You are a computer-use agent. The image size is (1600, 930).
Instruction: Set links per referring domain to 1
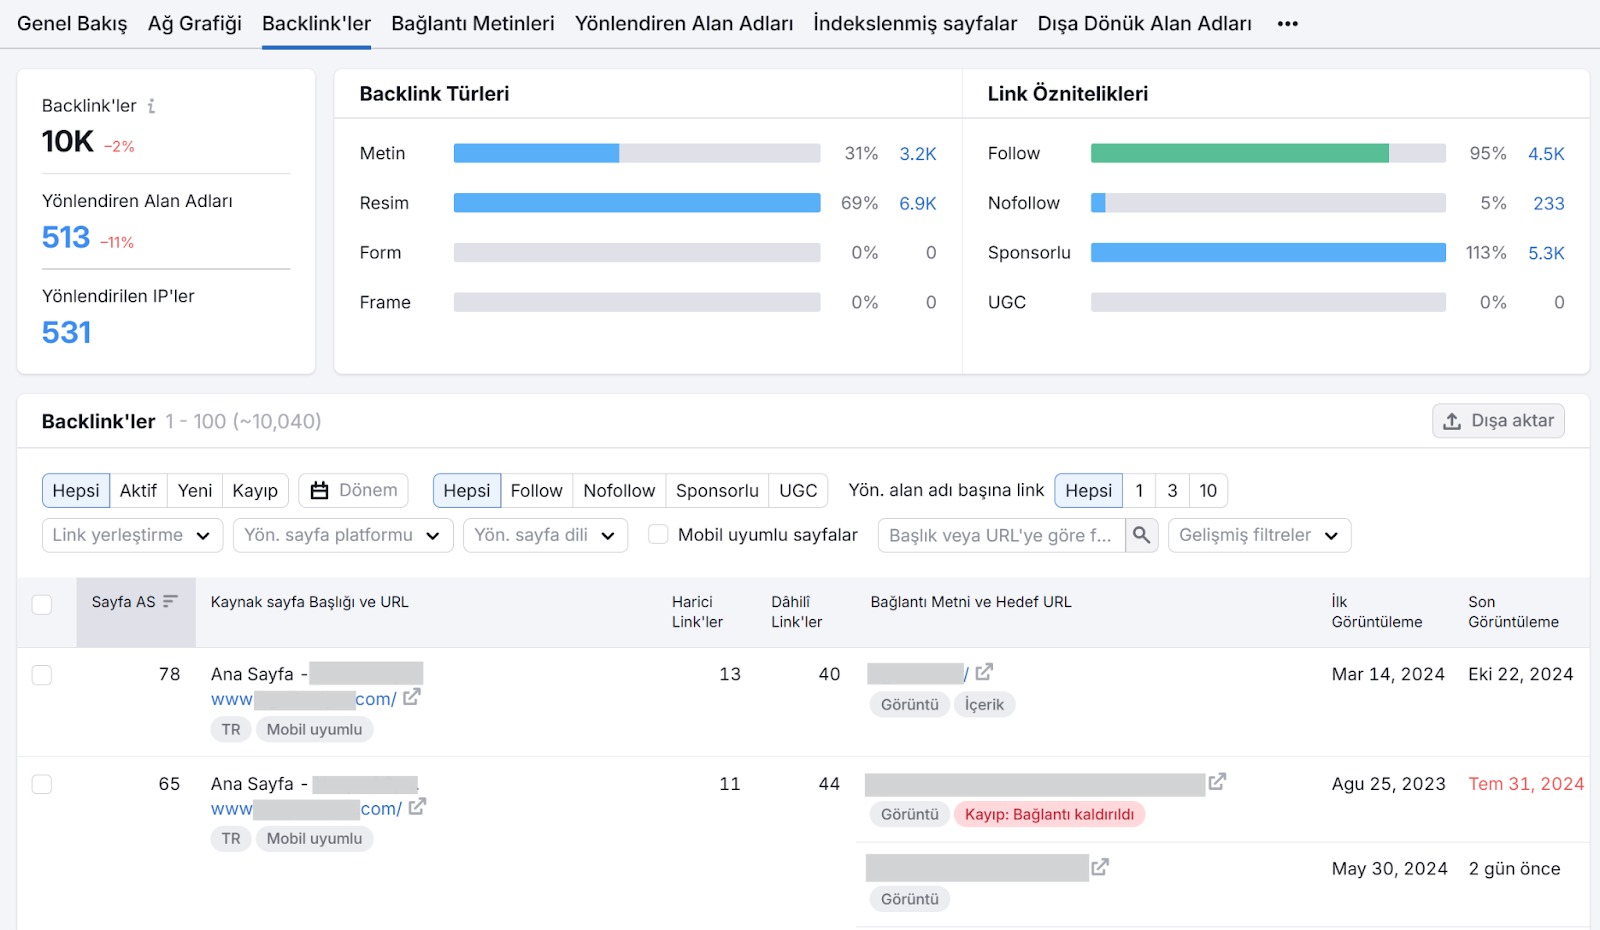coord(1139,491)
